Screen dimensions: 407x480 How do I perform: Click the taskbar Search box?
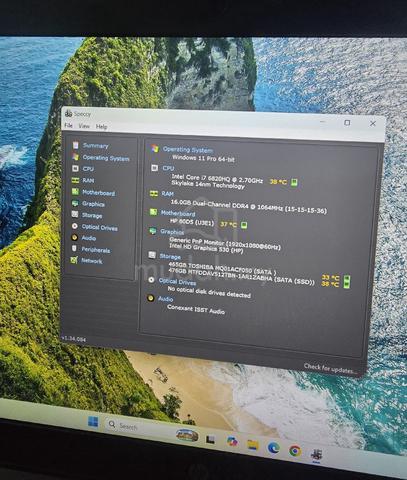(123, 425)
